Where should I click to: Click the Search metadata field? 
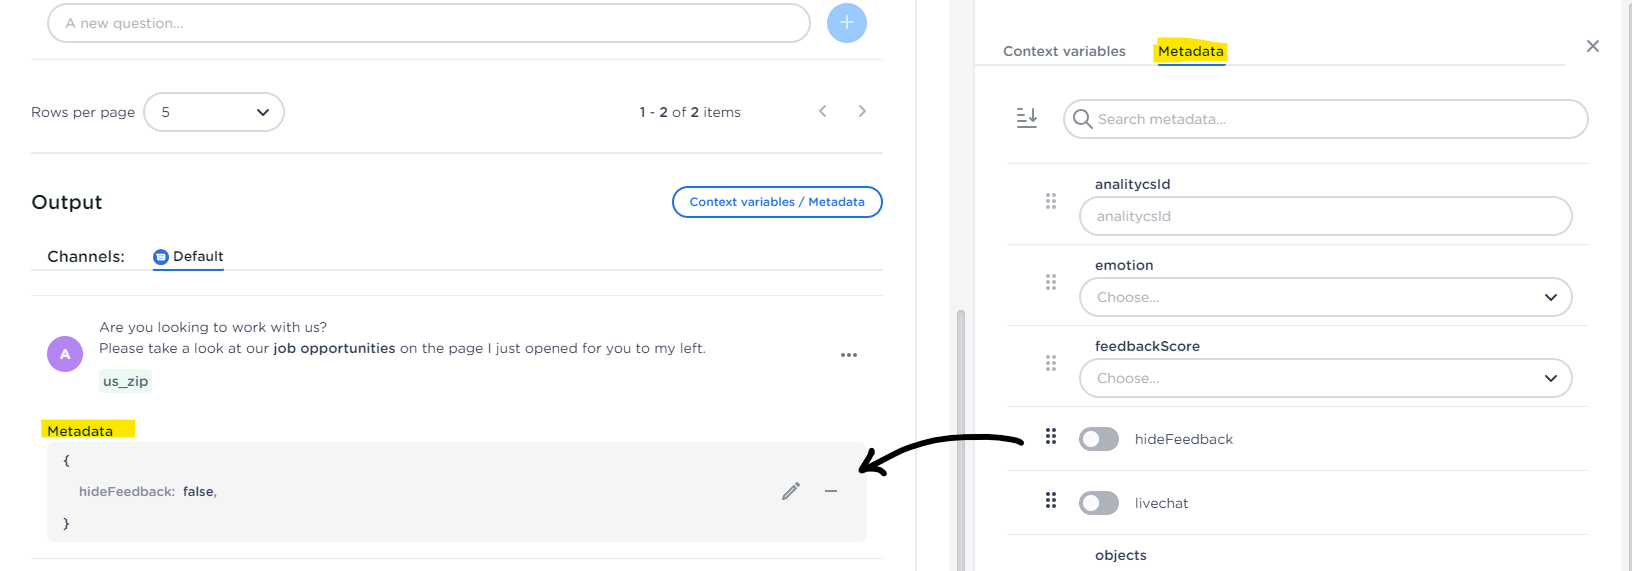click(x=1325, y=119)
